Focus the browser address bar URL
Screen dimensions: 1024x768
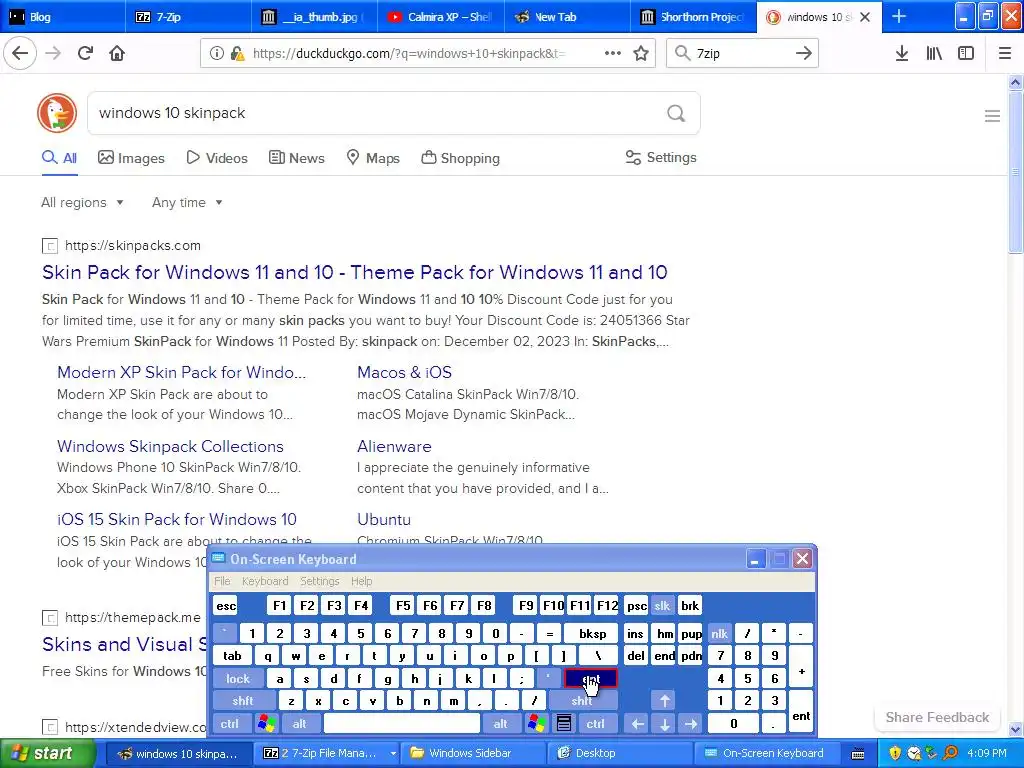[x=409, y=54]
